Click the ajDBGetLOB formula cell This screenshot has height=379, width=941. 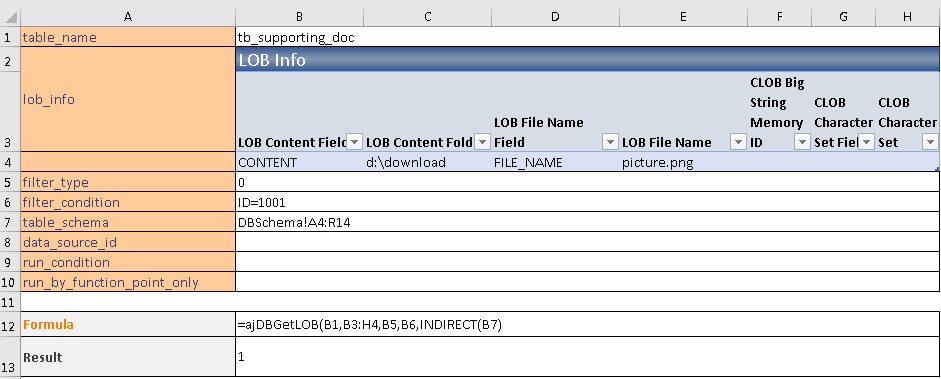[x=588, y=324]
